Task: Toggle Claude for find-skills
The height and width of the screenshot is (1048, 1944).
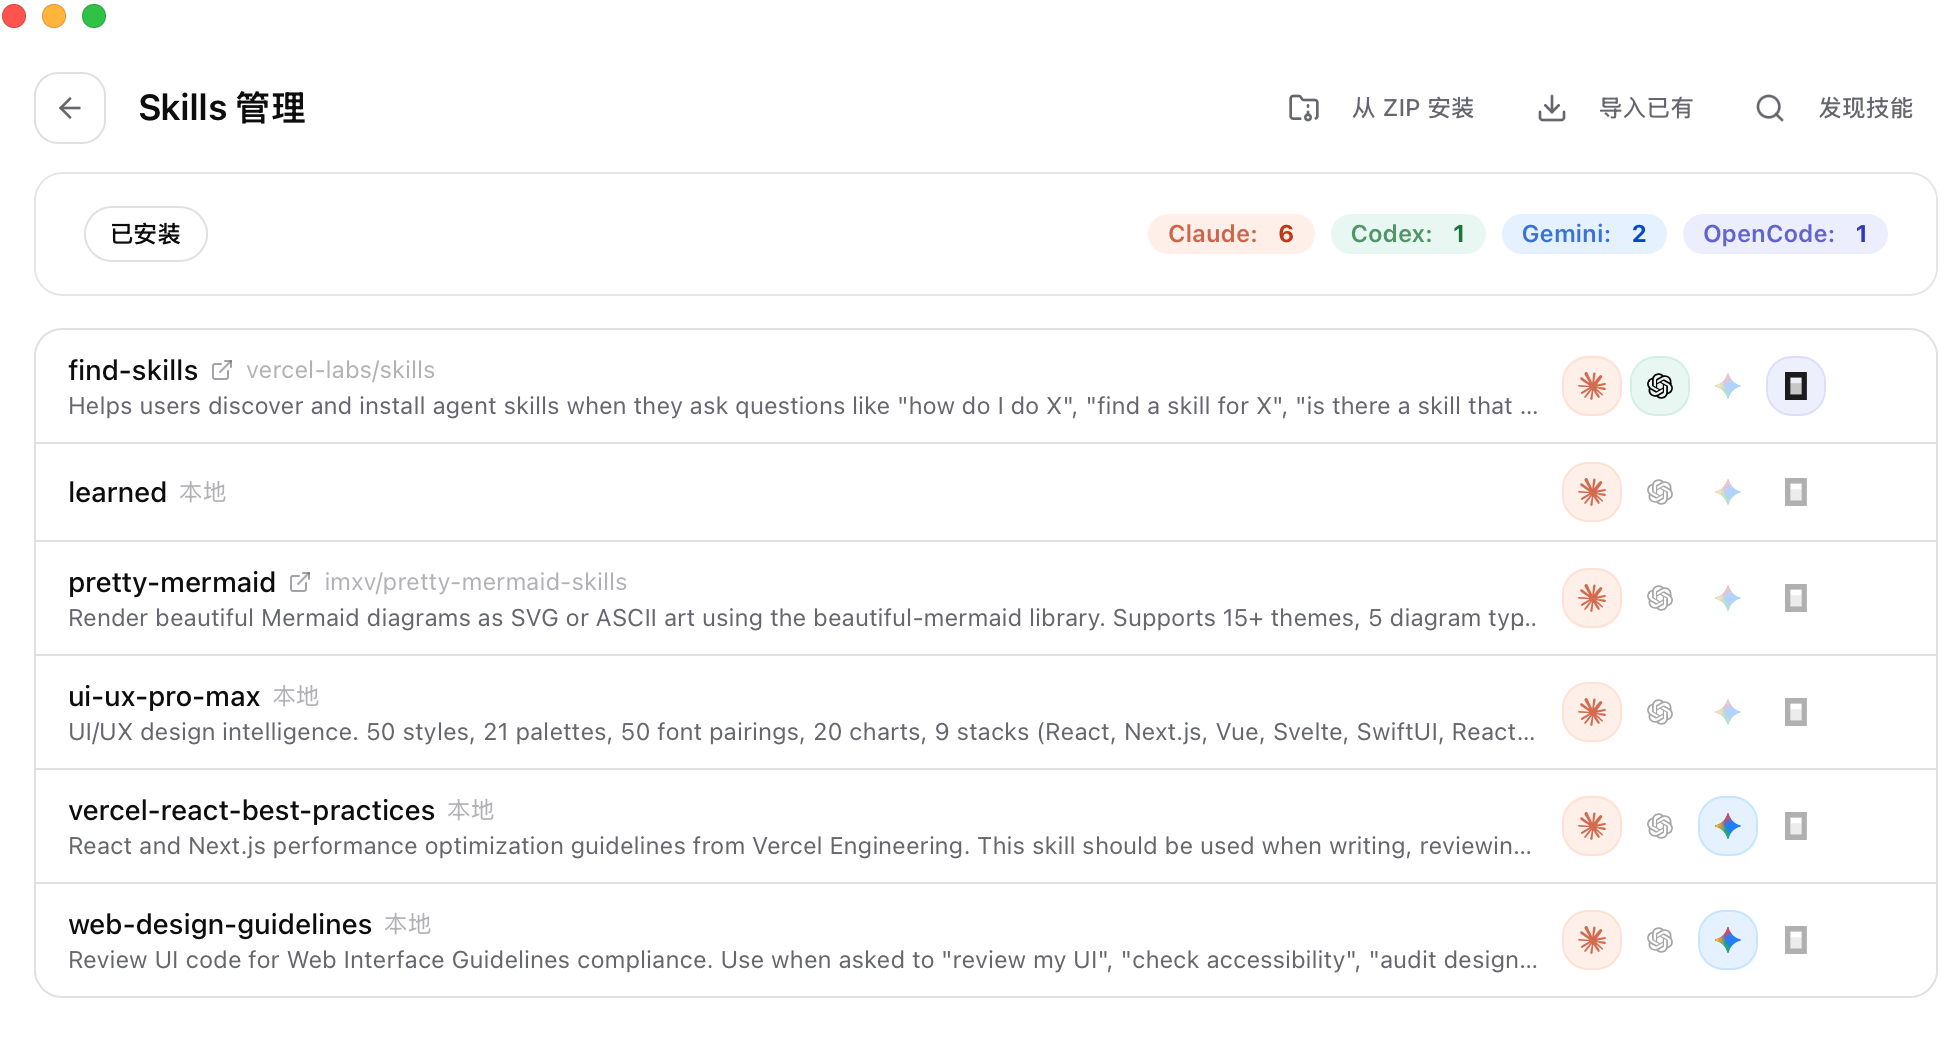Action: [x=1592, y=386]
